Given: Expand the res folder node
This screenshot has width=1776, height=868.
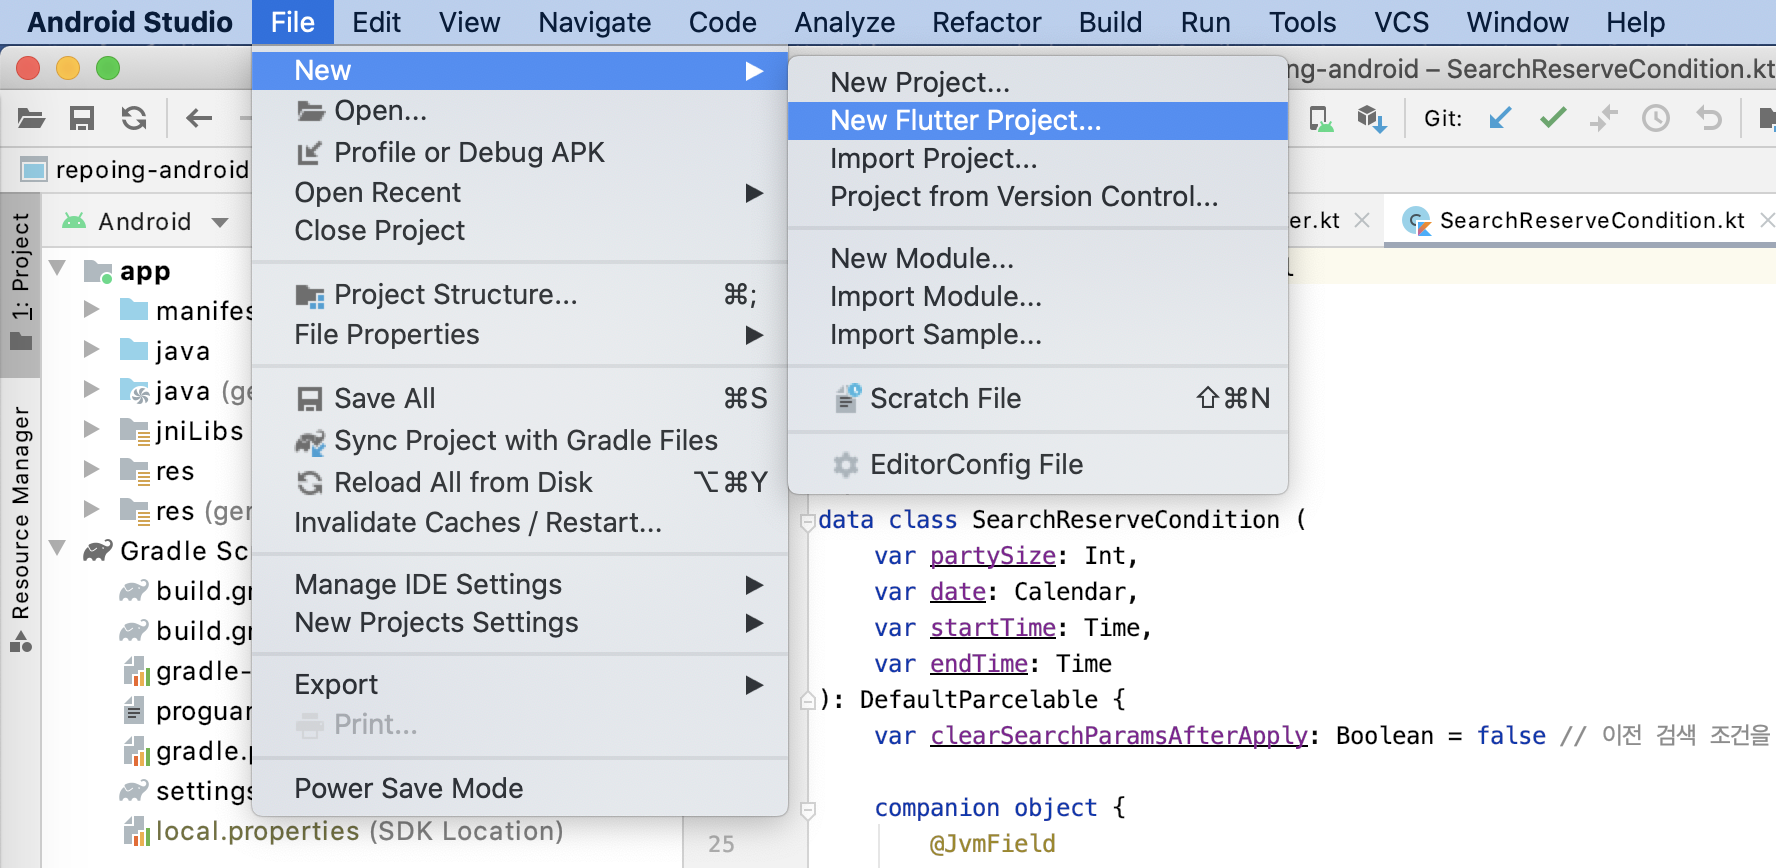Looking at the screenshot, I should (x=91, y=469).
